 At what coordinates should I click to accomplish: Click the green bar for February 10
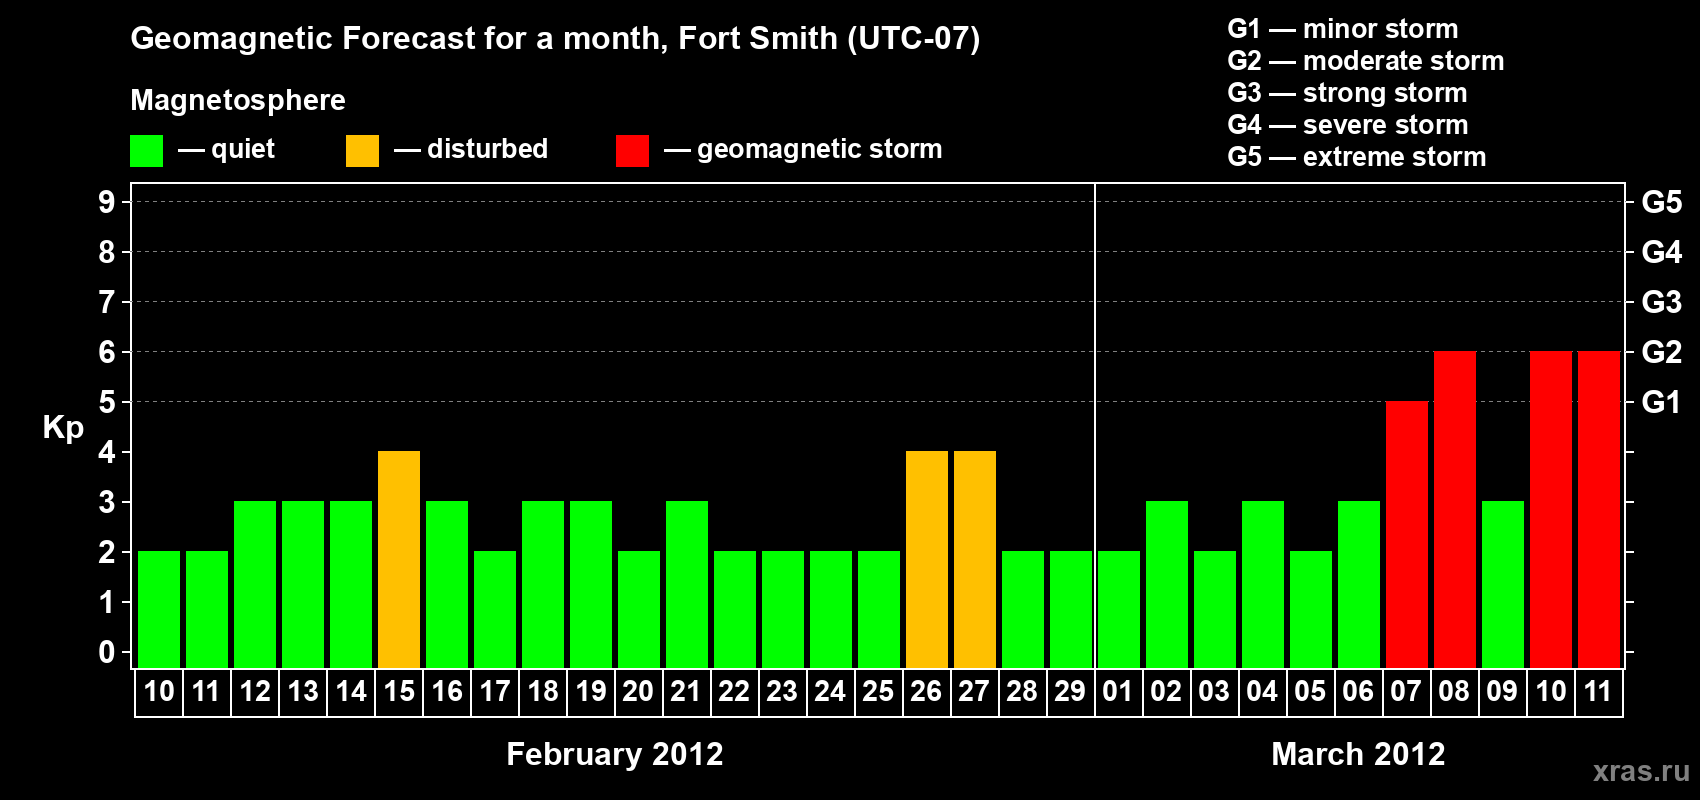pyautogui.click(x=159, y=610)
